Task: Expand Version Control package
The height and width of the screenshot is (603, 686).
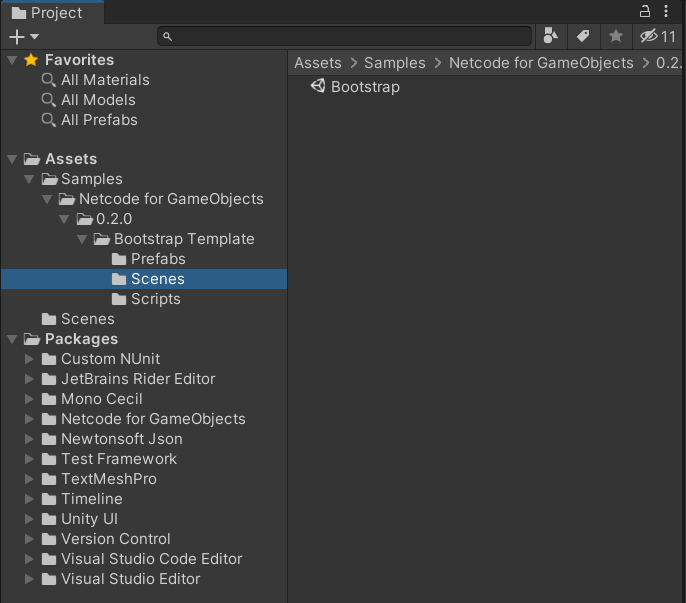Action: [x=29, y=539]
